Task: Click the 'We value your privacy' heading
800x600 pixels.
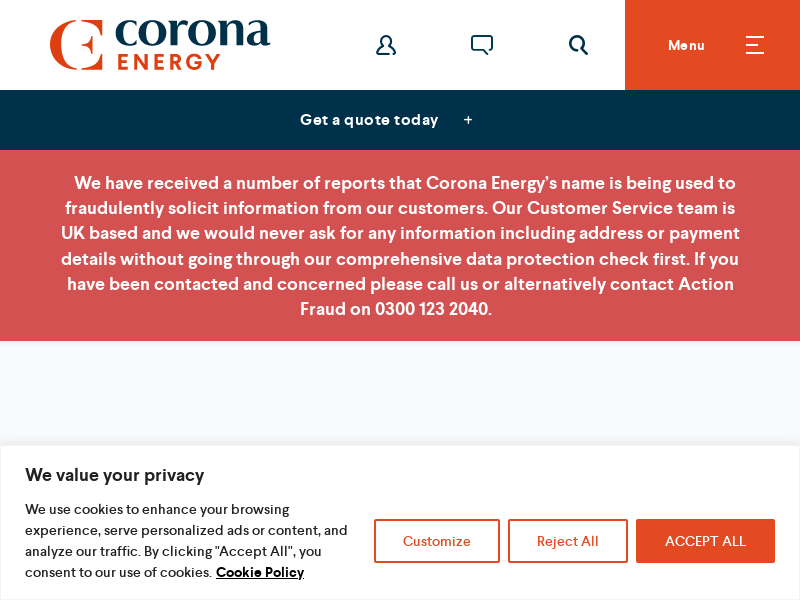Action: 115,475
